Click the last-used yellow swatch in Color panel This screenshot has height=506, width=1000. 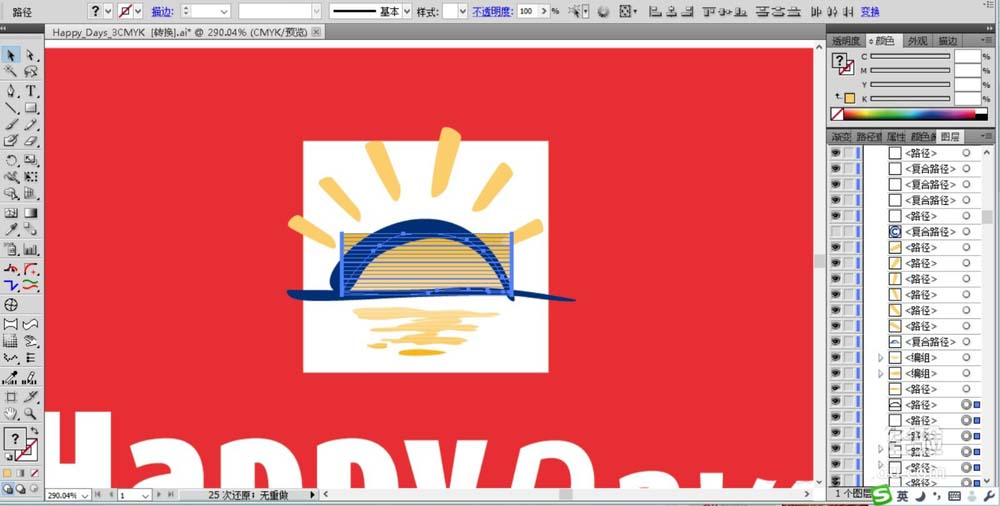(x=849, y=98)
